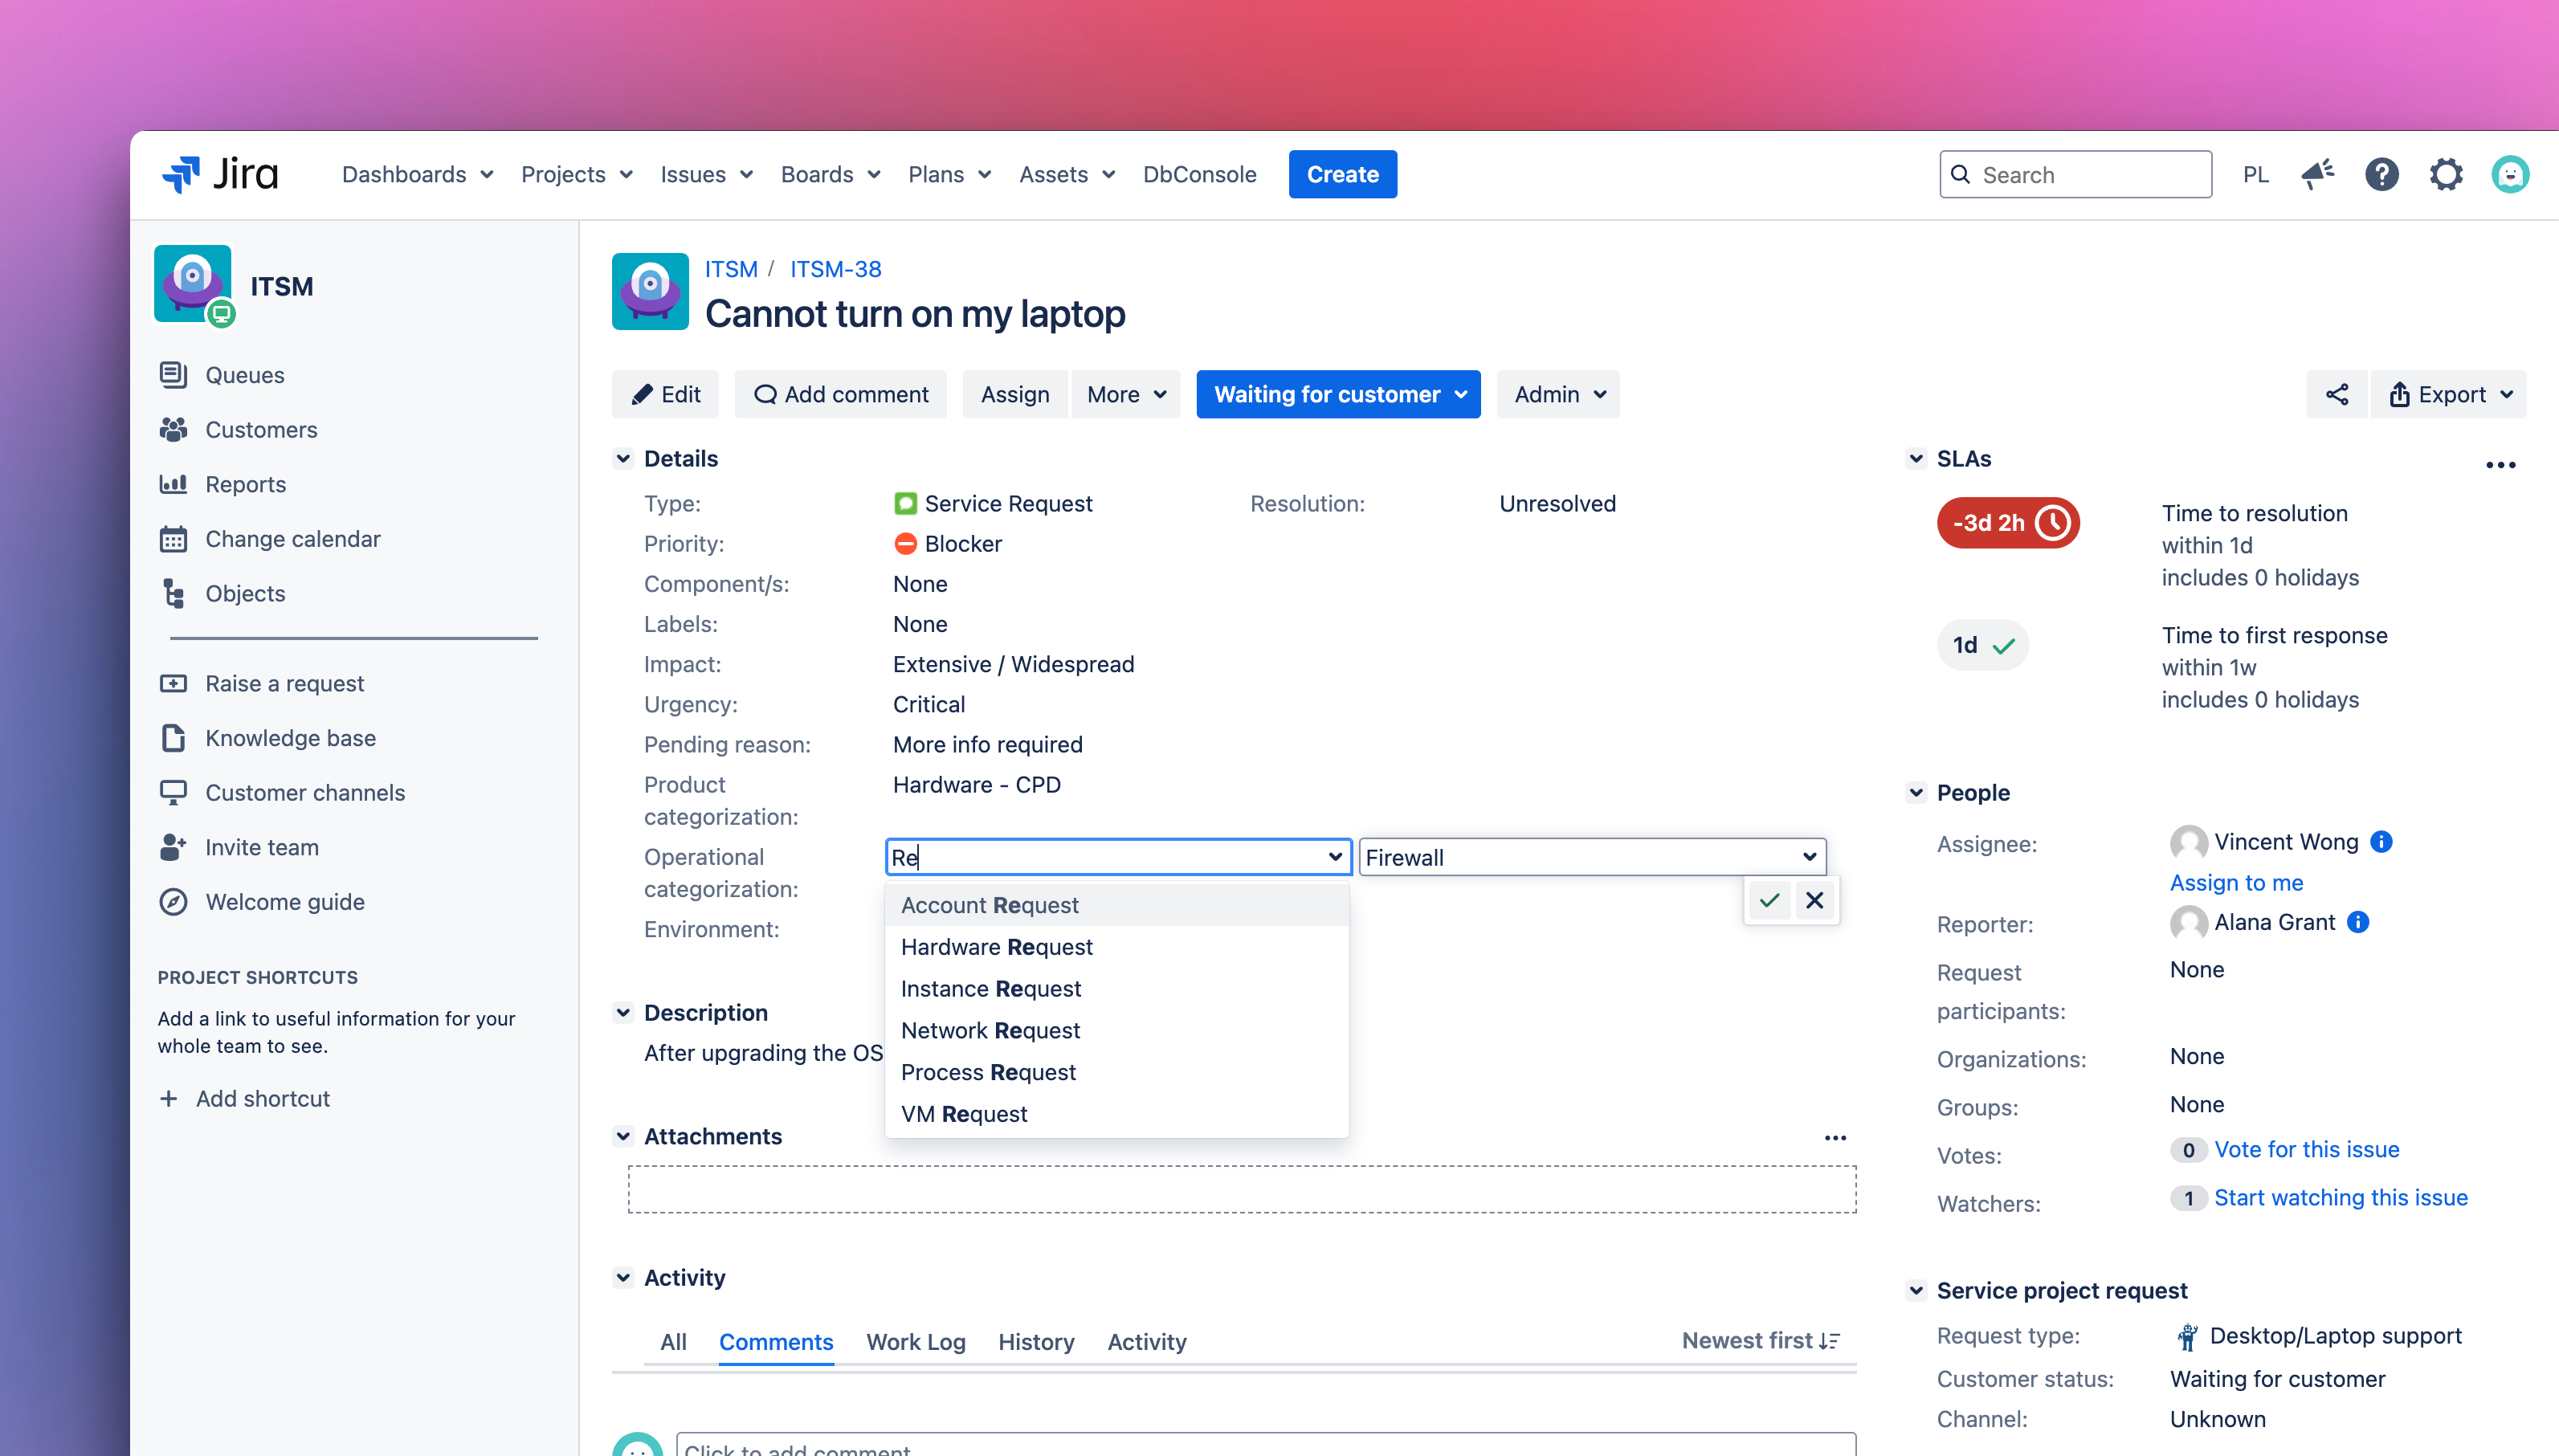
Task: Cancel the inline edit with X icon
Action: pyautogui.click(x=1815, y=900)
